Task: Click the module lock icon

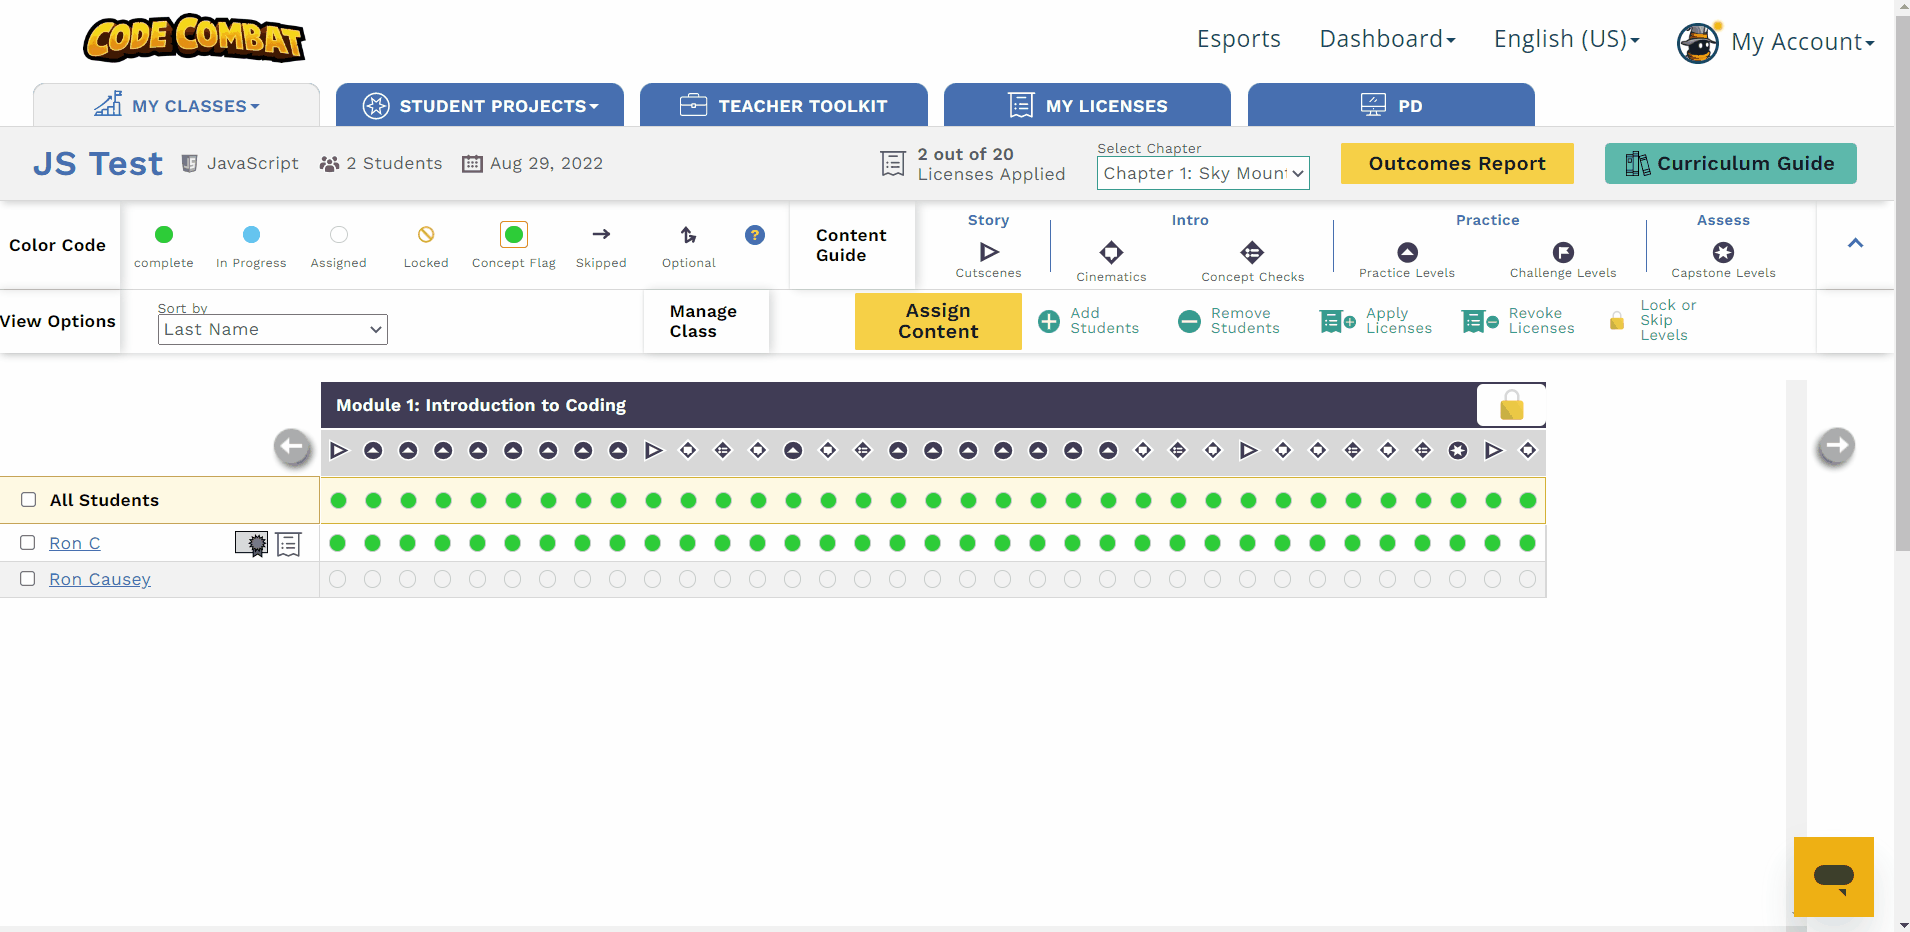Action: 1511,405
